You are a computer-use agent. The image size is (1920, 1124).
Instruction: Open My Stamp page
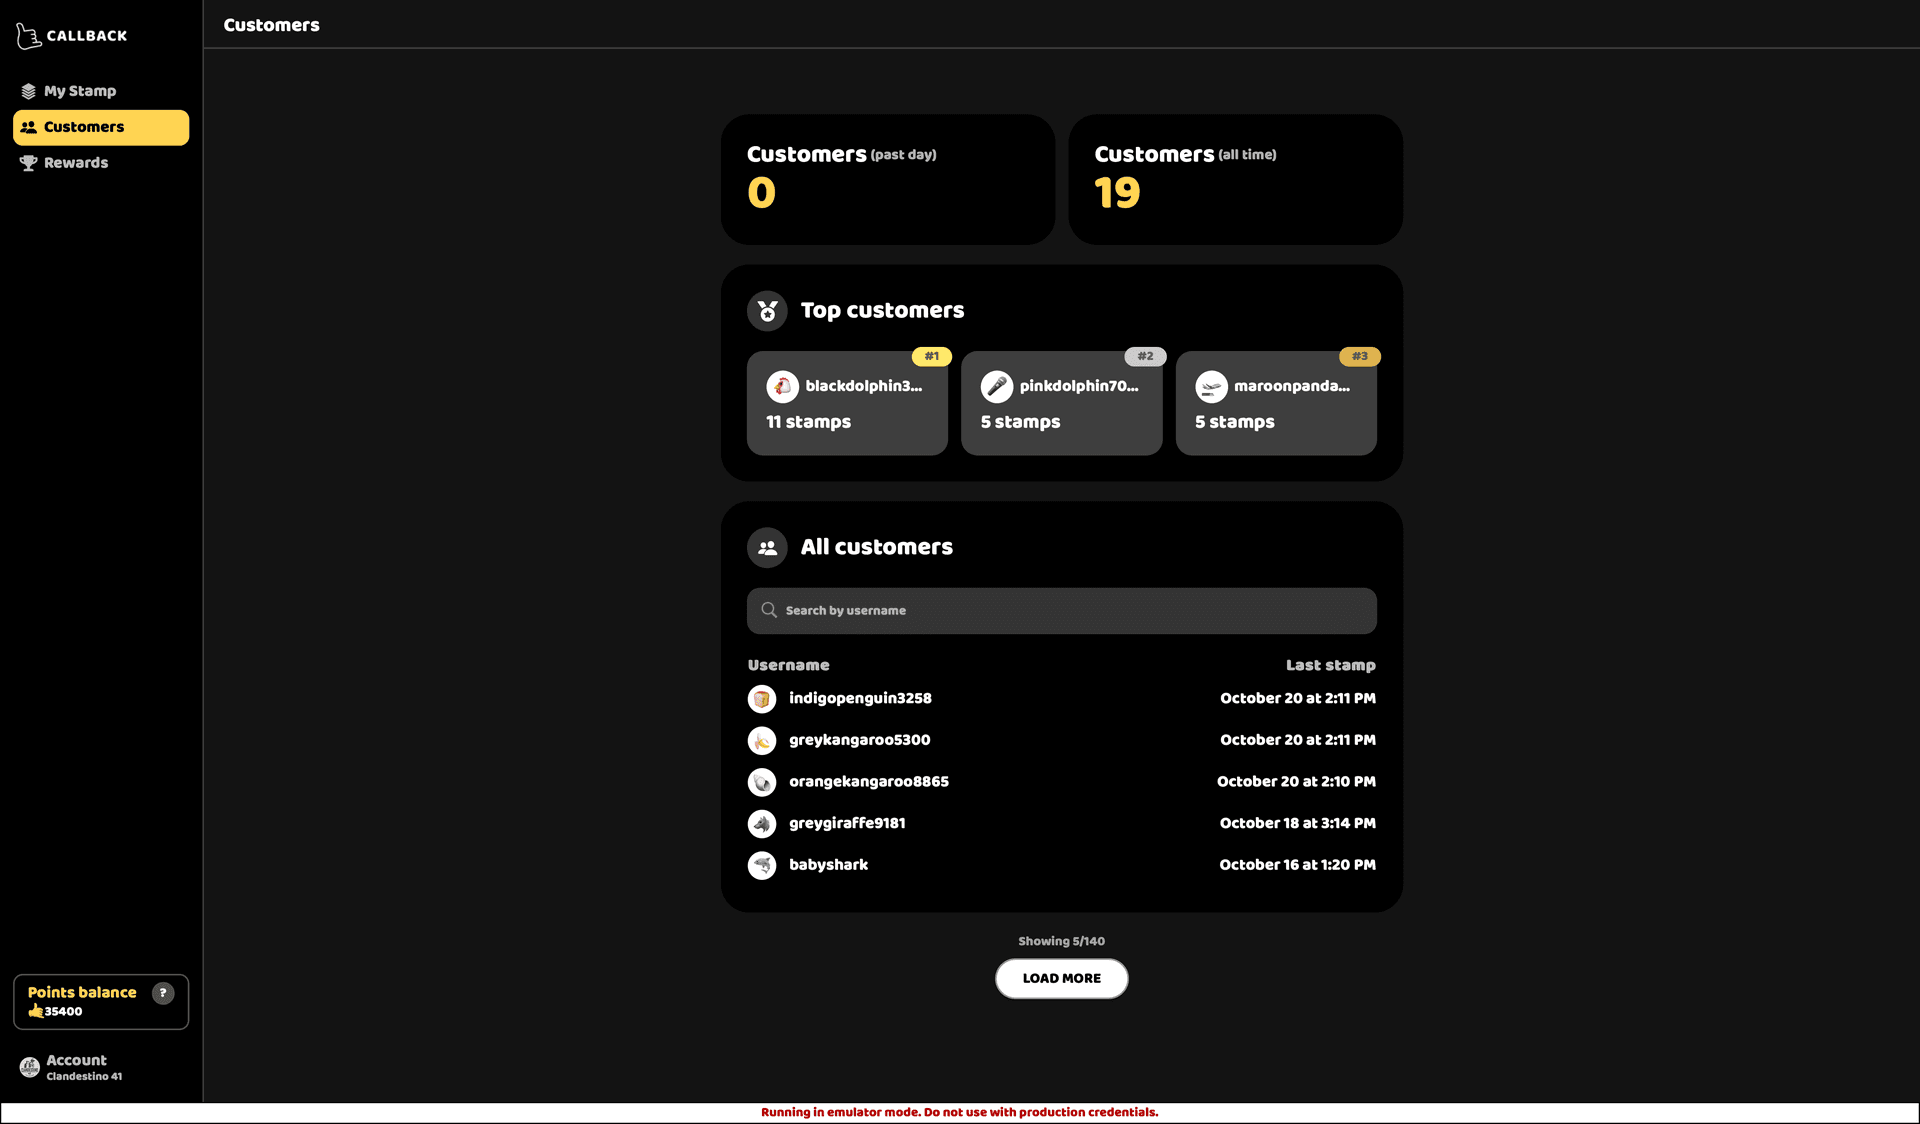[101, 91]
